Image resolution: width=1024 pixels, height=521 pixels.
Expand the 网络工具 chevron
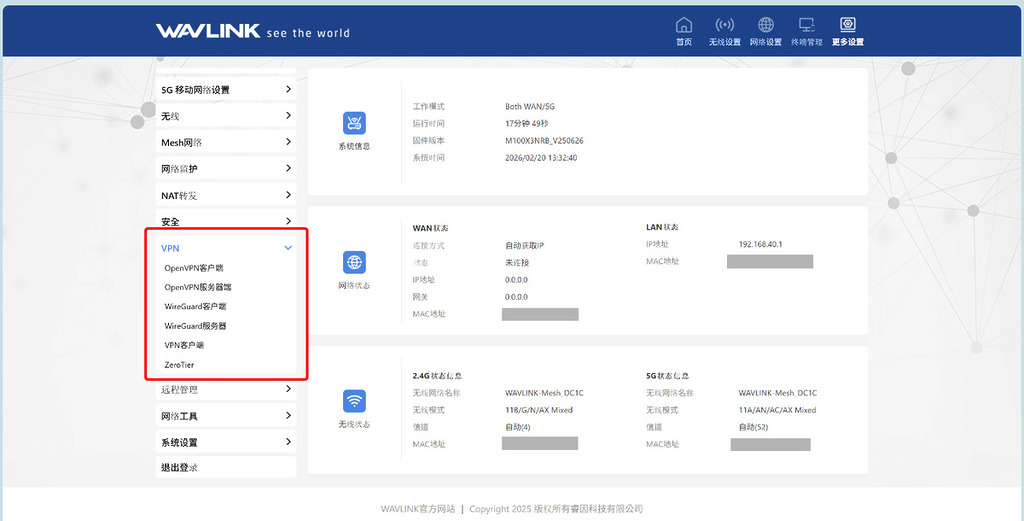click(x=288, y=415)
